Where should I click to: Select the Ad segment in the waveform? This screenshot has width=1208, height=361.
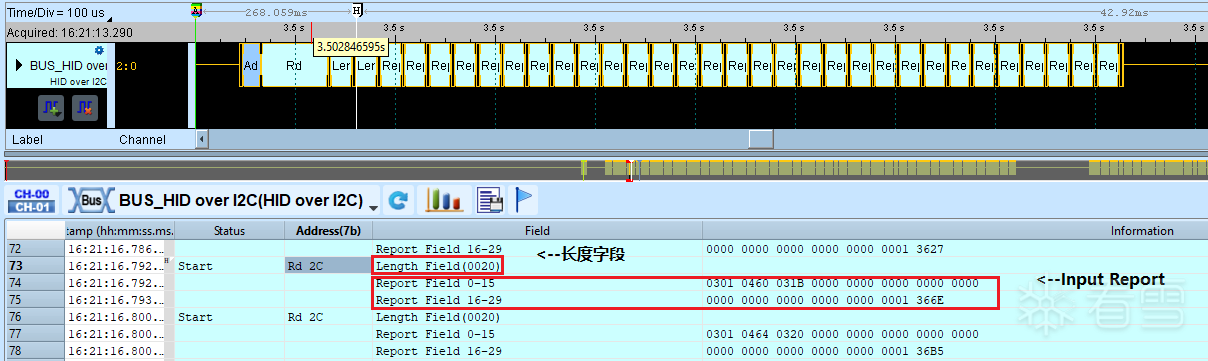tap(251, 66)
